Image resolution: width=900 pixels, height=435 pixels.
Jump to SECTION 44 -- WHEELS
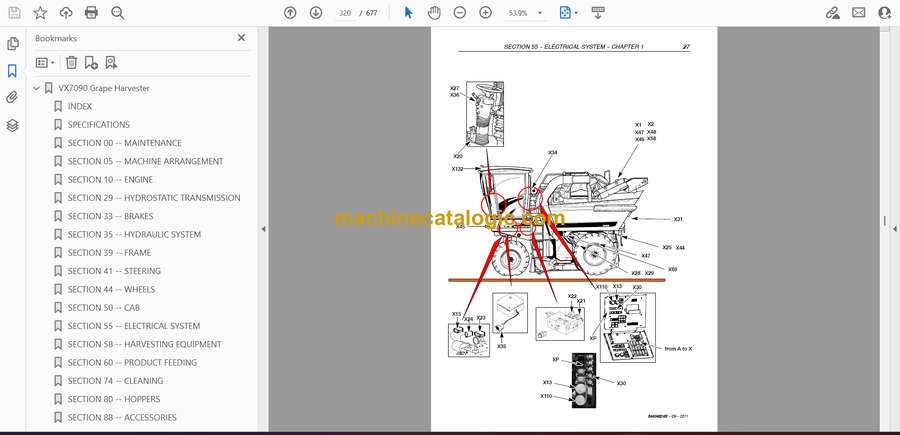coord(111,289)
